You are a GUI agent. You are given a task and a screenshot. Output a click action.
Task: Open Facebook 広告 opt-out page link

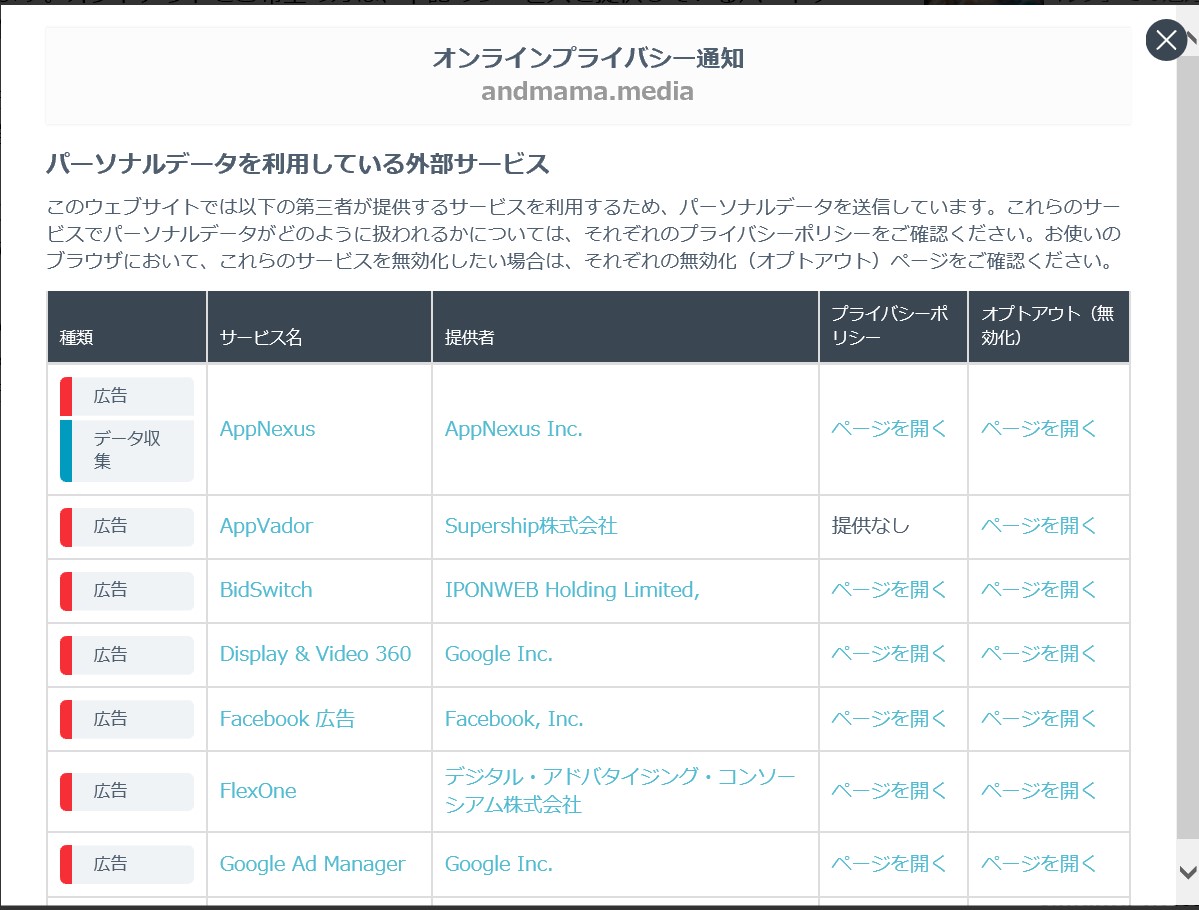click(x=1038, y=719)
